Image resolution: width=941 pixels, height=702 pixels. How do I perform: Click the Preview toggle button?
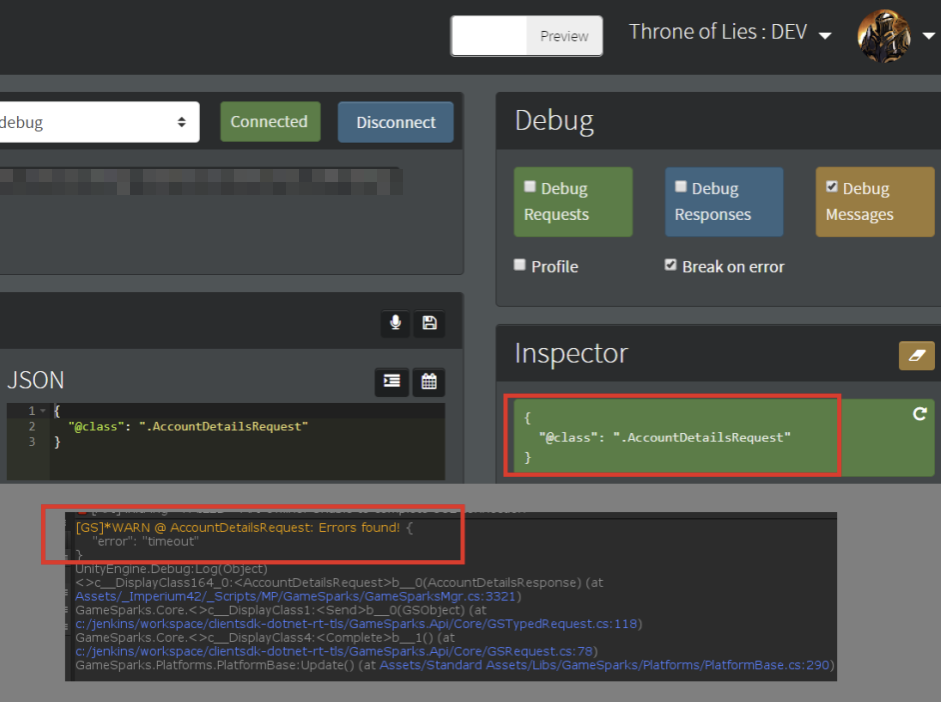tap(564, 36)
